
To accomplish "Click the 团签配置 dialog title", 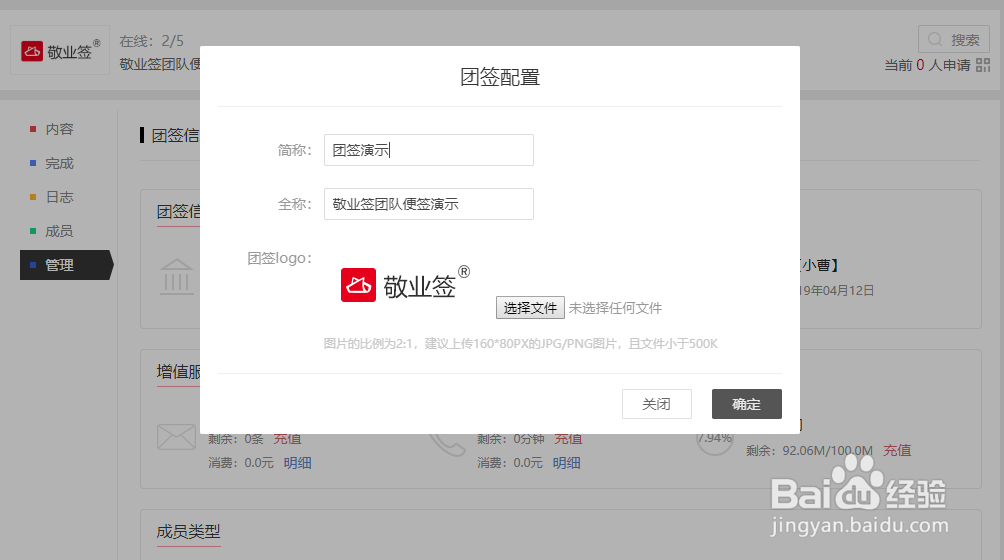I will tap(500, 77).
